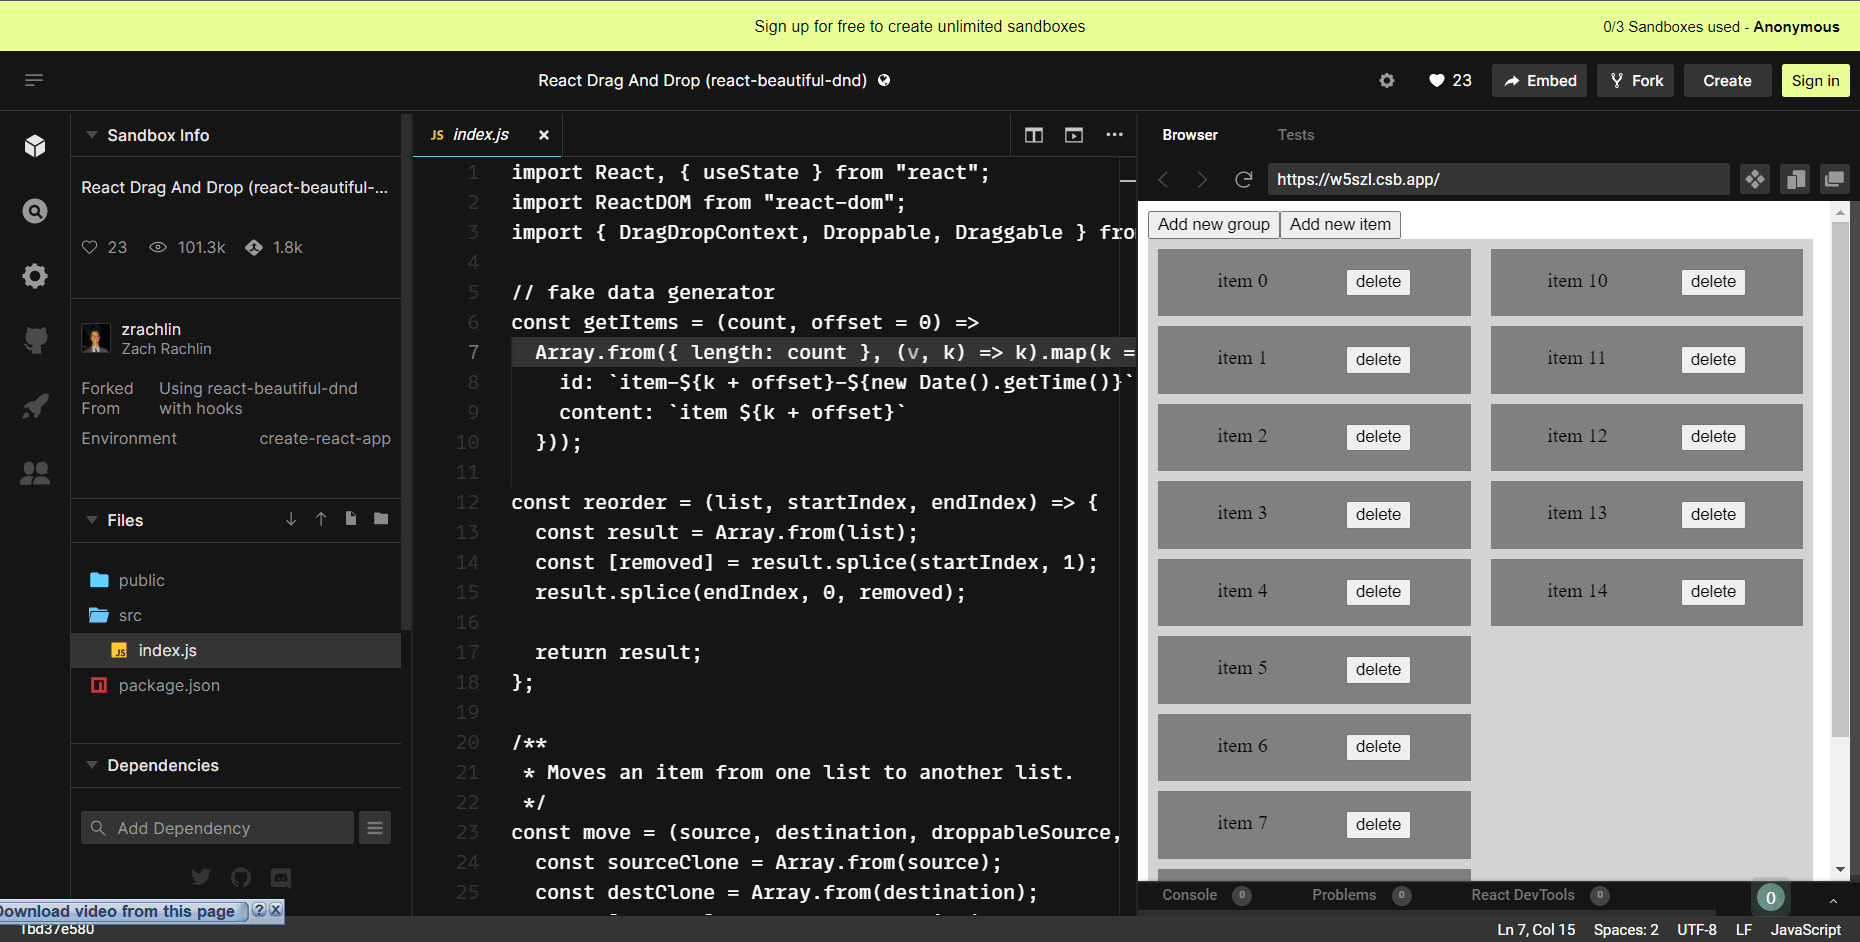Collapse the Dependencies section
1860x942 pixels.
[x=92, y=765]
